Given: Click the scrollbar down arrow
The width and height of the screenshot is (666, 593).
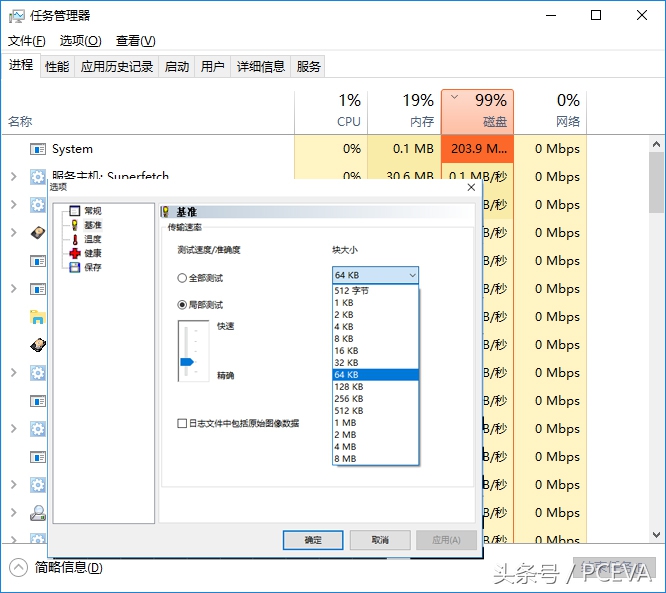Looking at the screenshot, I should coord(656,535).
